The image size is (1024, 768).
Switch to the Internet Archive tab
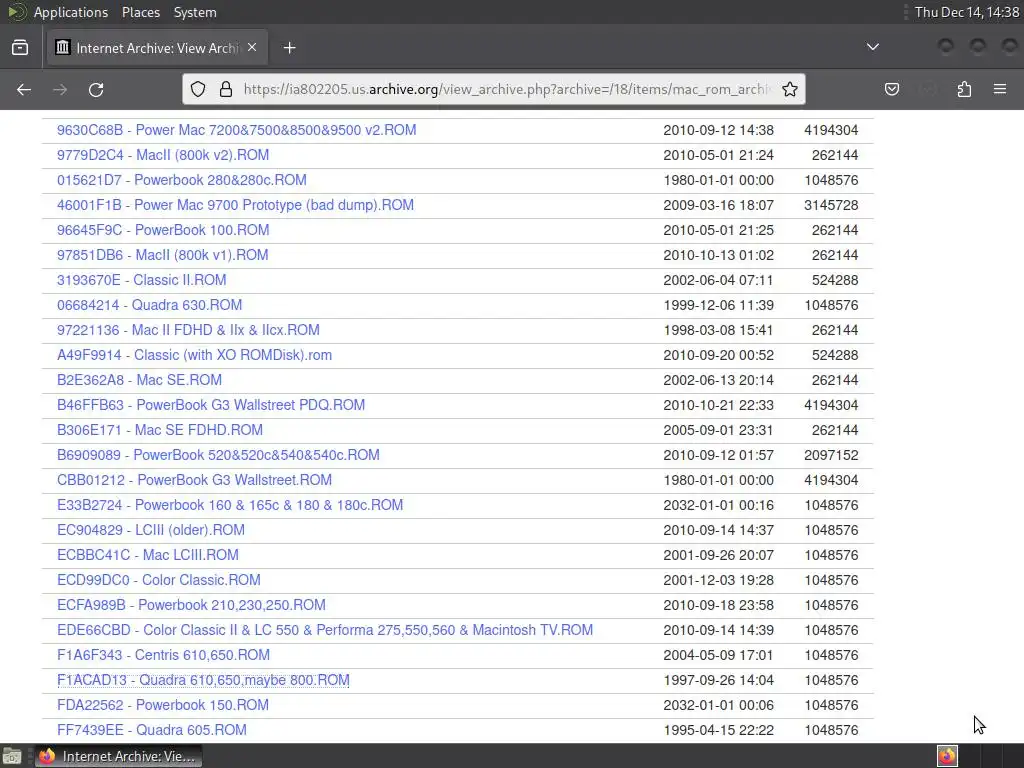(x=157, y=48)
